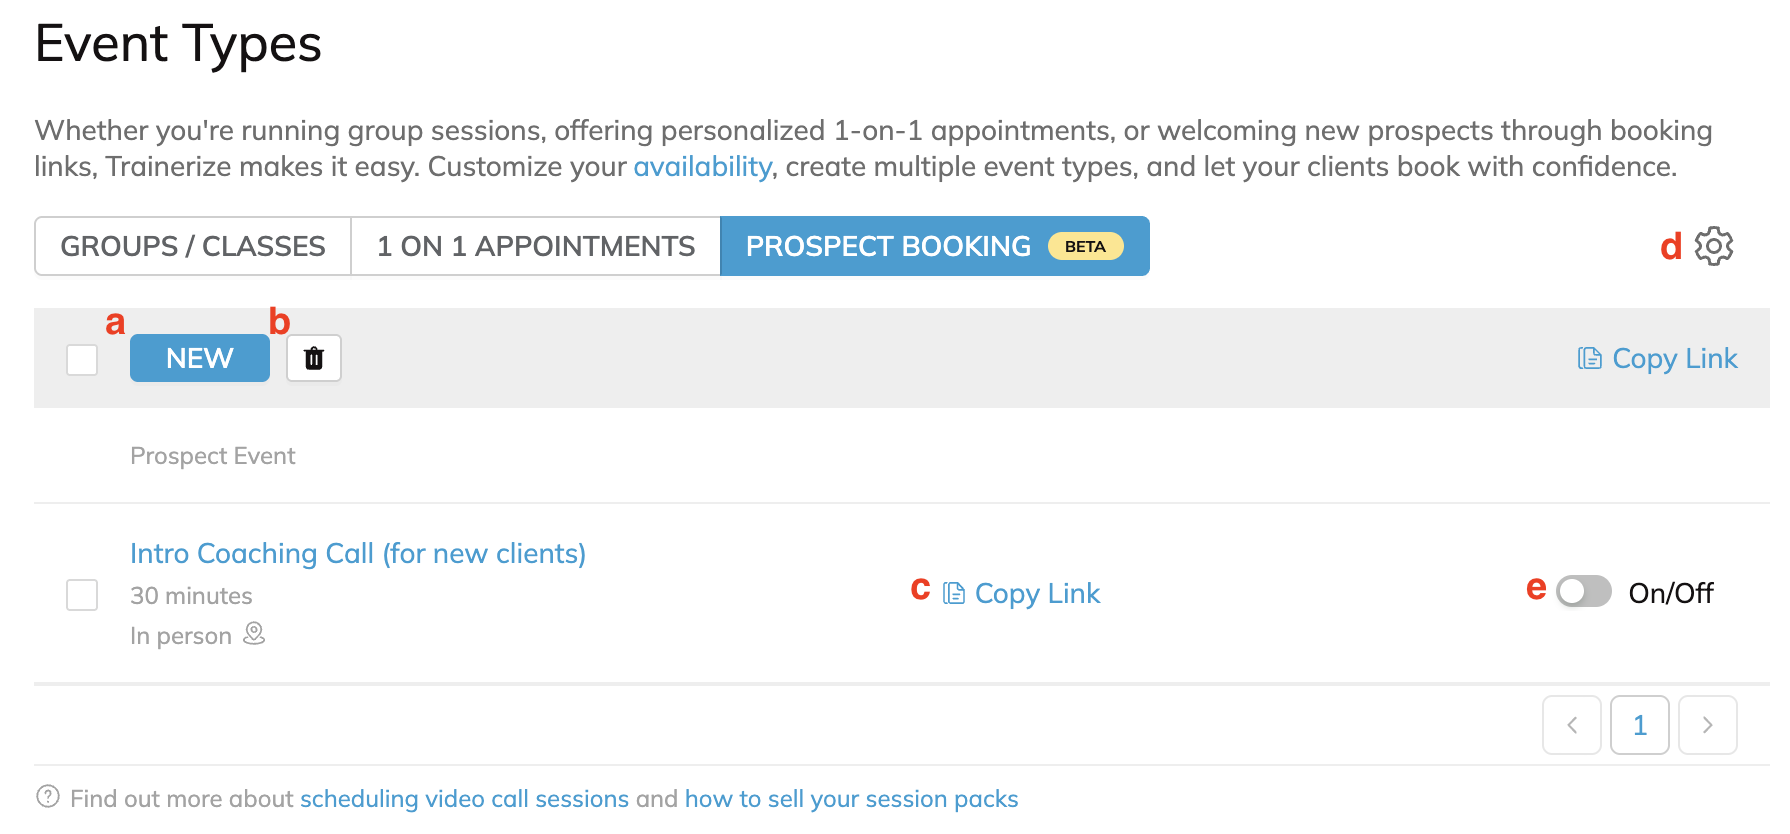Screen dimensions: 1790x834
Task: Click the help question mark icon
Action: tap(47, 797)
